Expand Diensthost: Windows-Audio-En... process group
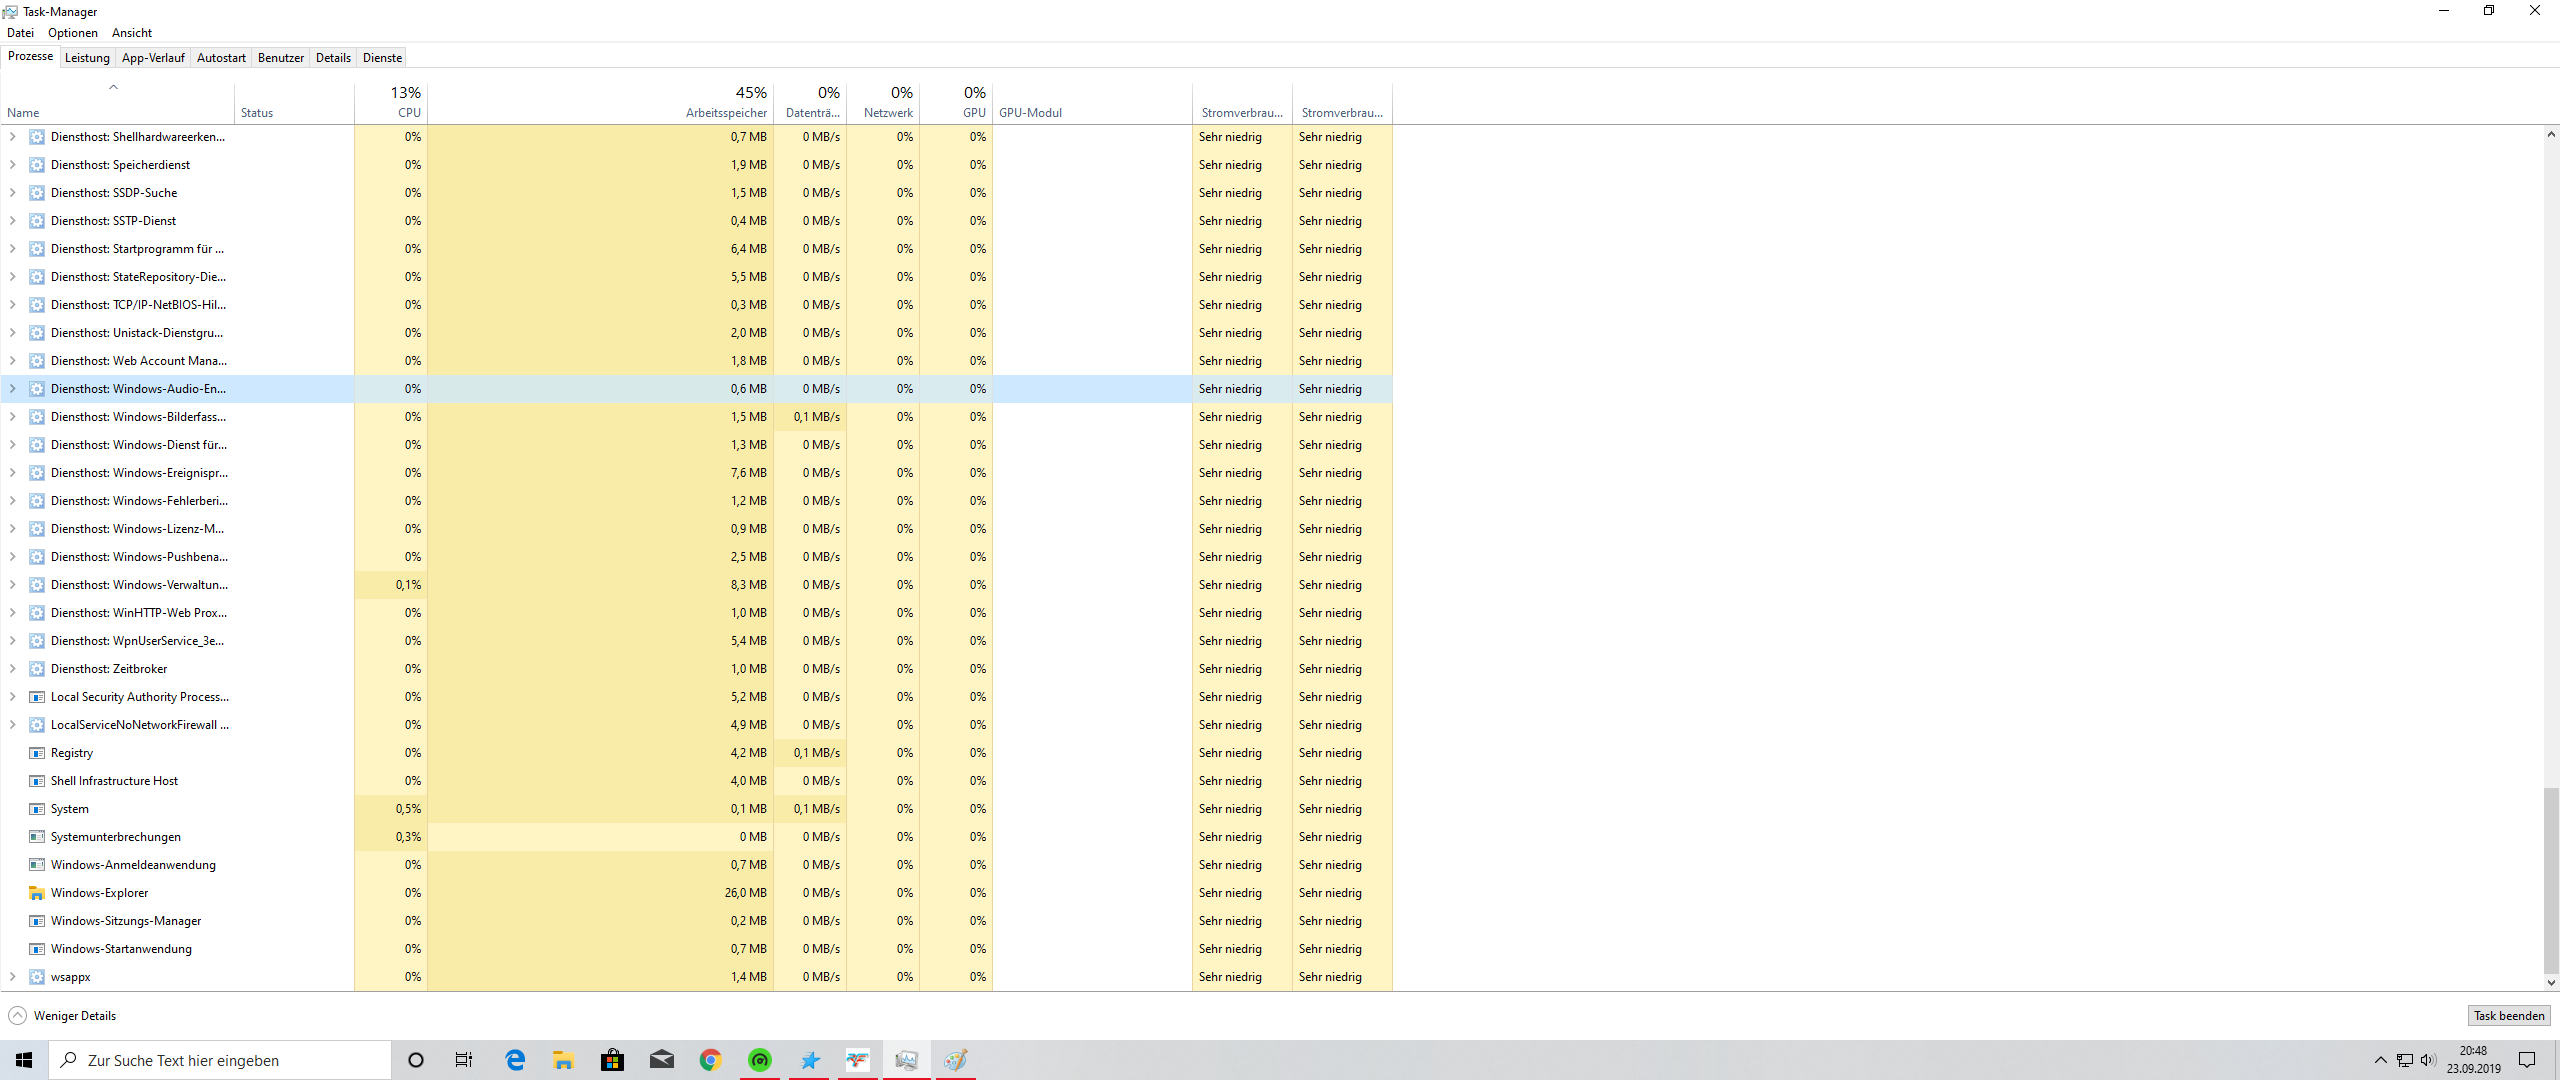 [x=13, y=389]
